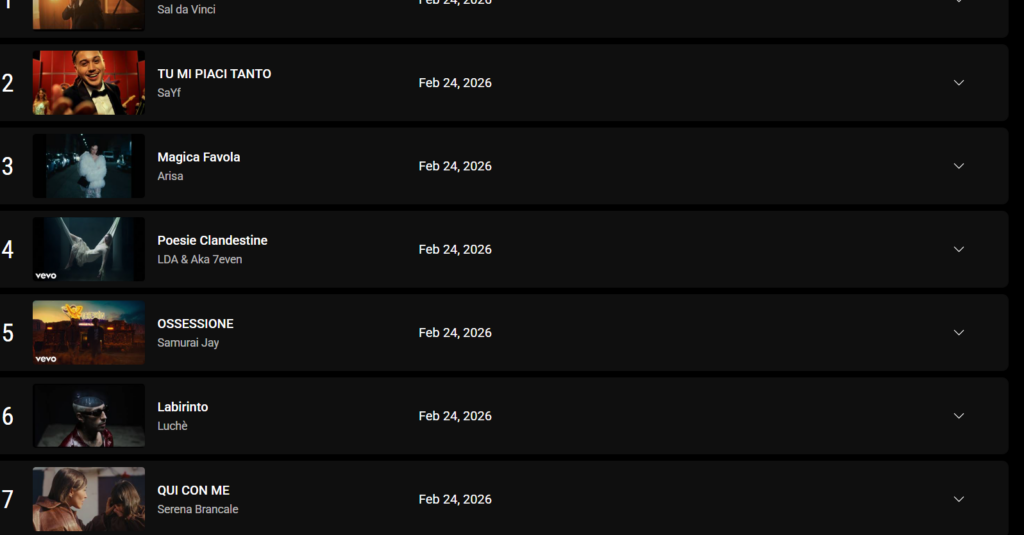1024x535 pixels.
Task: Go to artist Sal da Vinci
Action: click(x=186, y=10)
